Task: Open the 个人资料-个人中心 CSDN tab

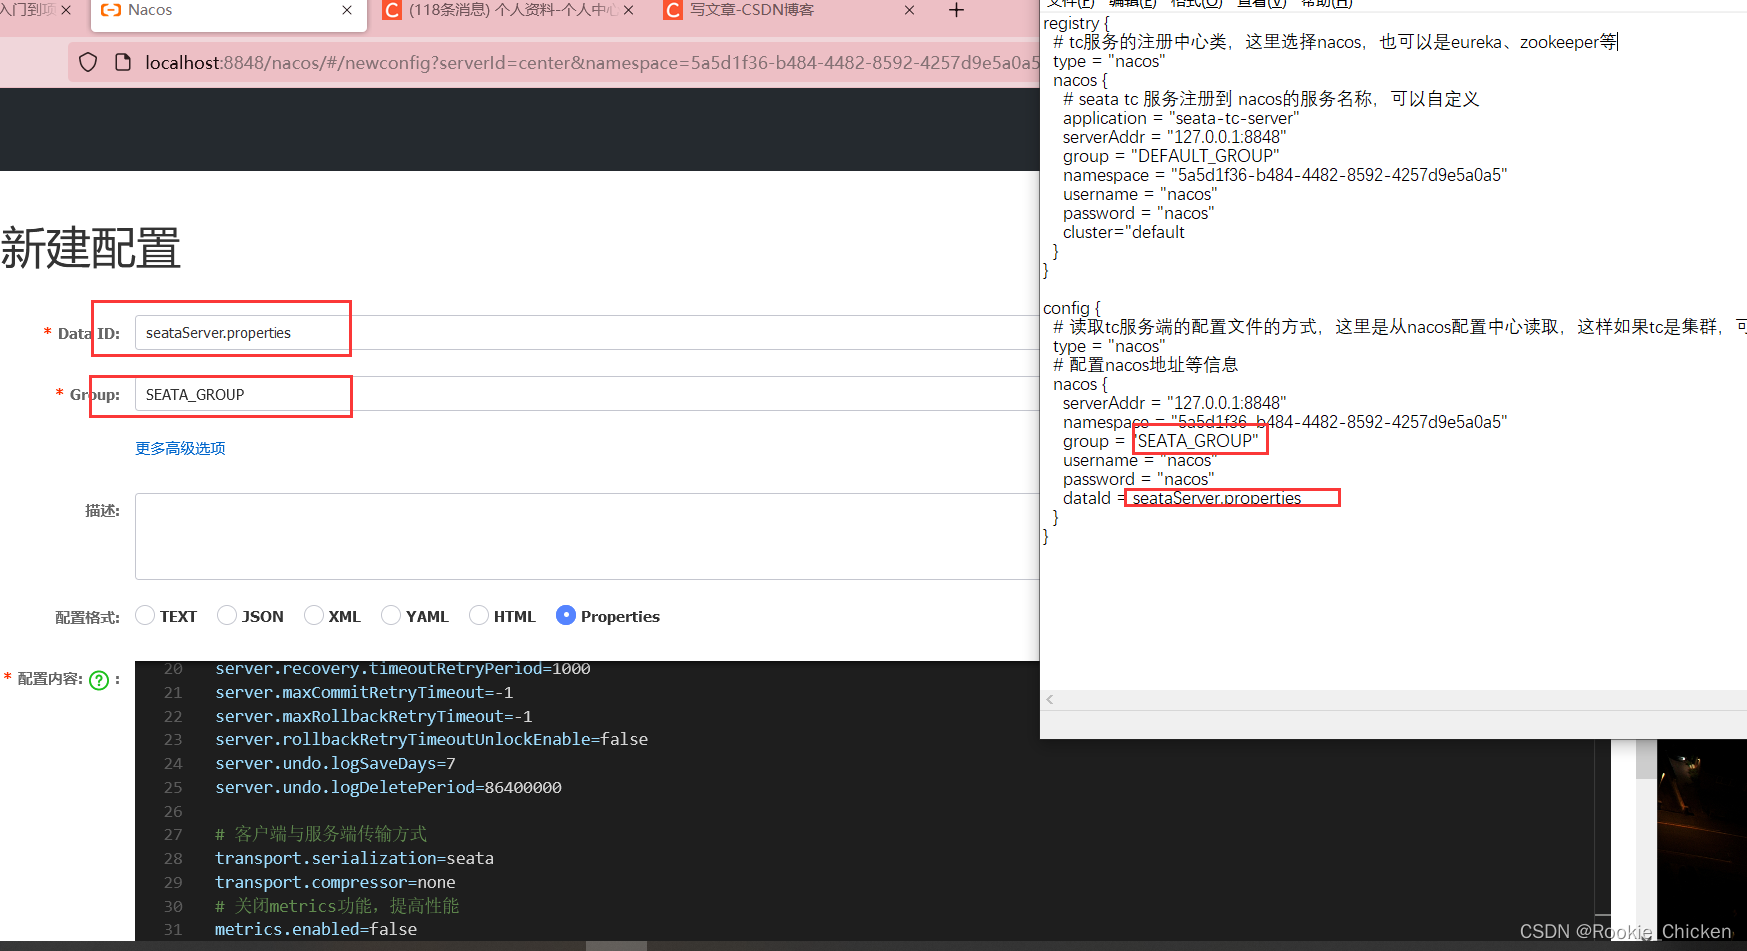Action: coord(509,11)
